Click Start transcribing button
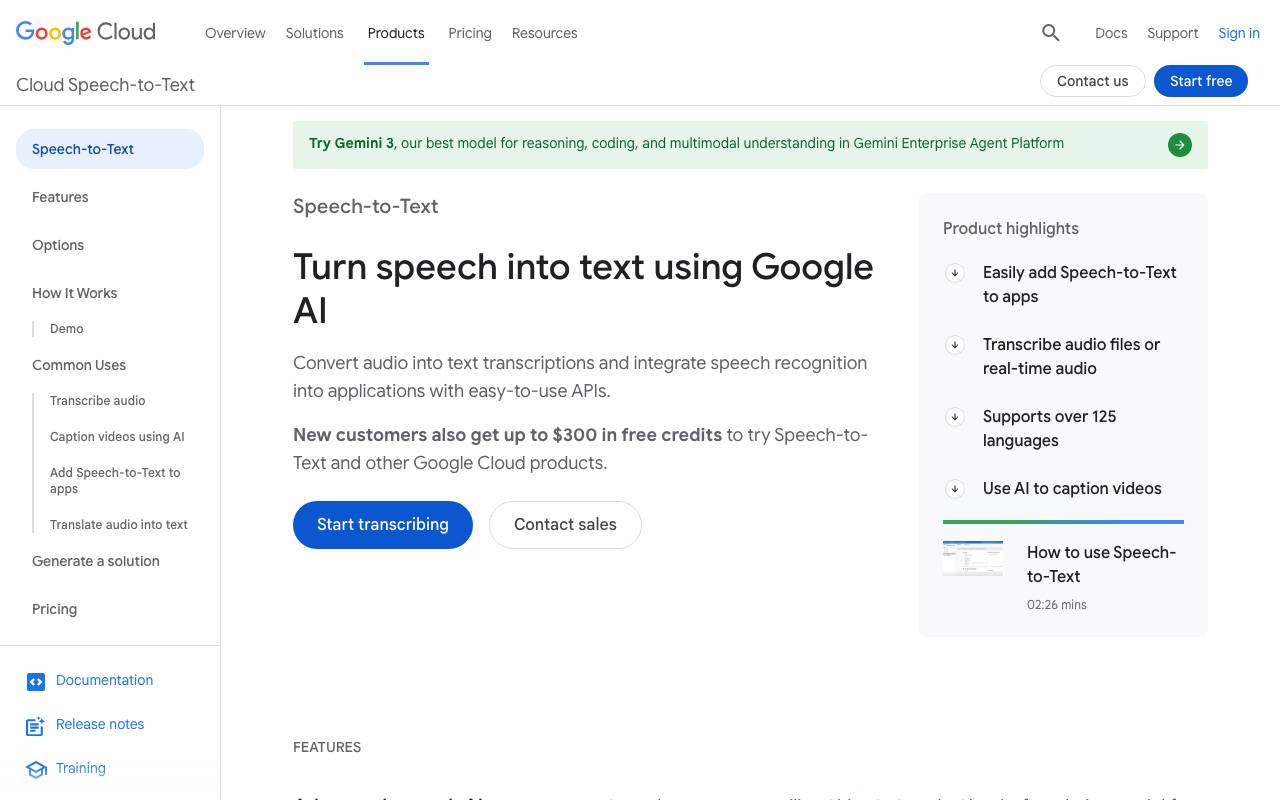Screen dimensions: 1280x800 tap(383, 524)
